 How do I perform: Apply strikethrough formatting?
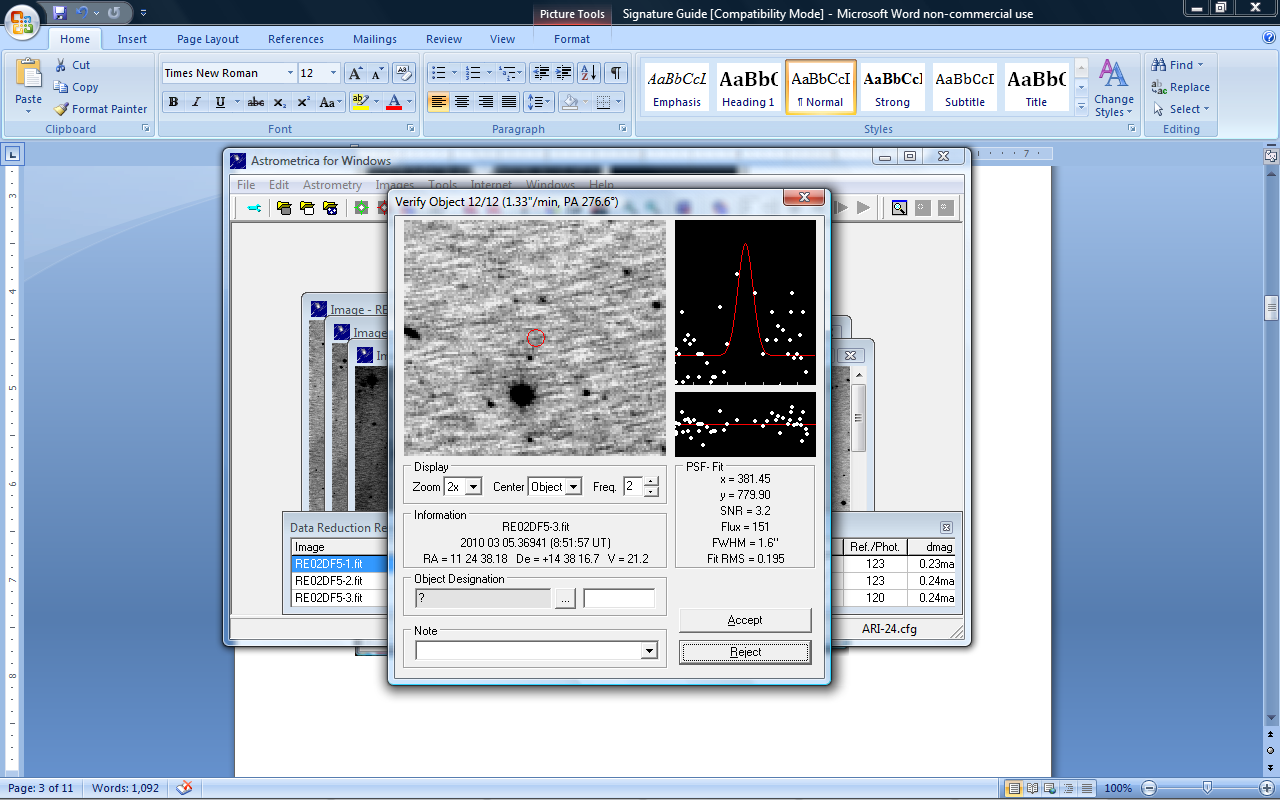[x=256, y=102]
